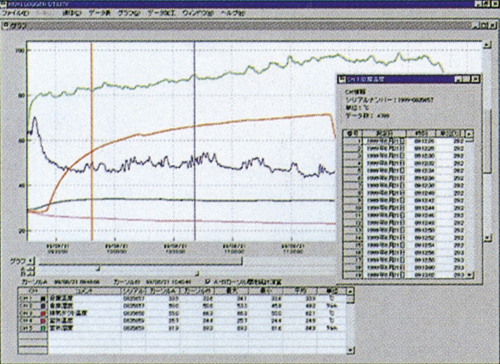Open the データ表 menu in the menu bar
The image size is (500, 364).
100,13
